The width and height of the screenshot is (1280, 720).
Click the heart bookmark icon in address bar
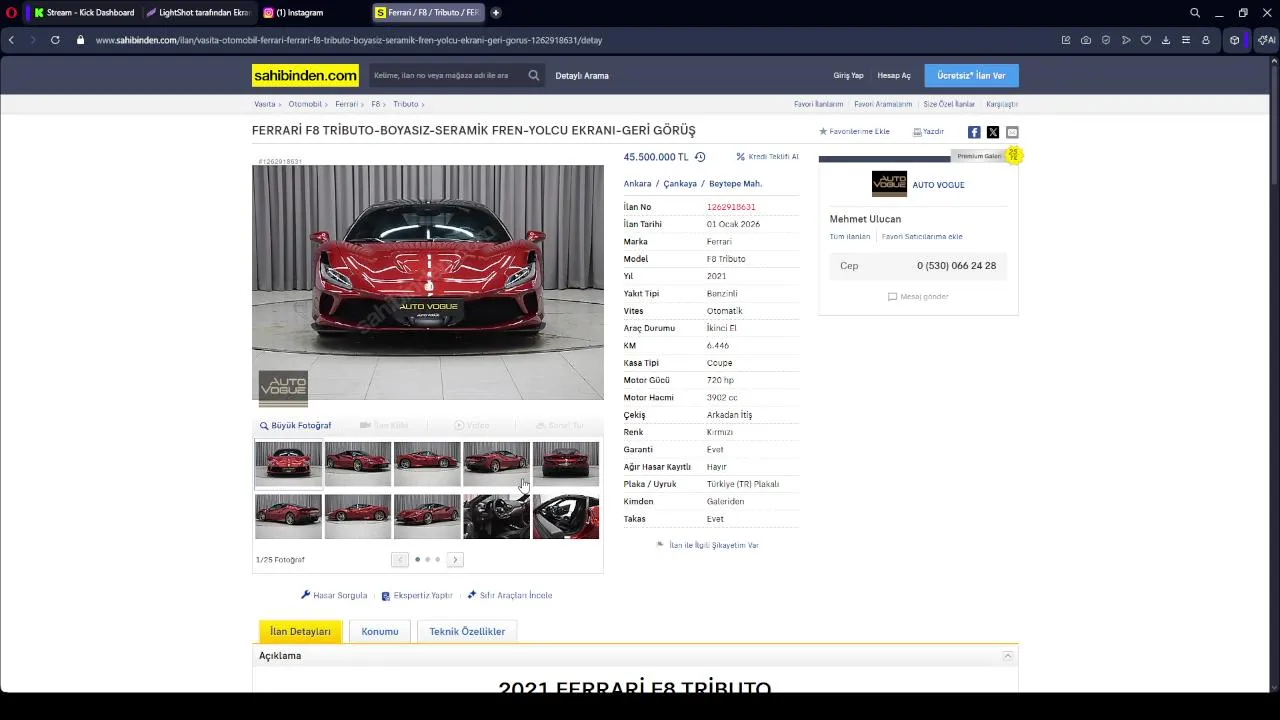1146,40
